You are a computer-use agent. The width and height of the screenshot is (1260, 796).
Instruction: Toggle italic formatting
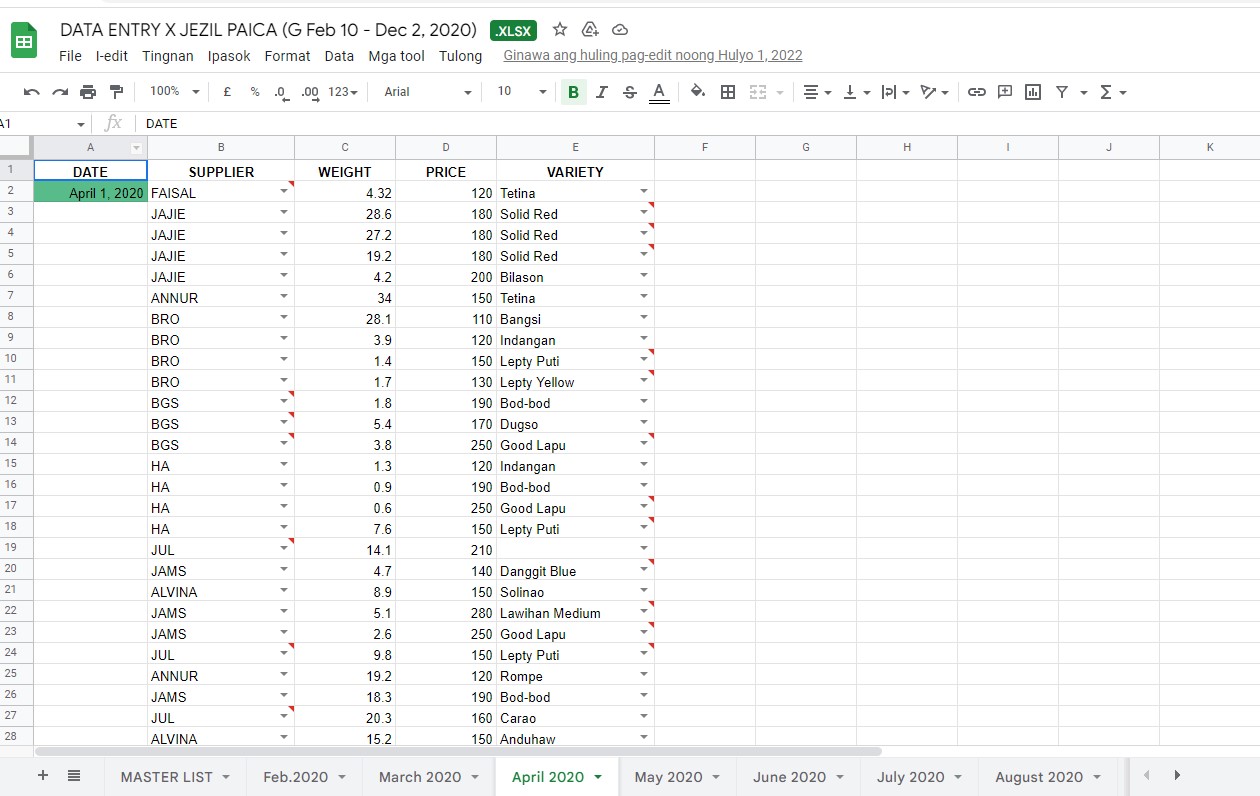pyautogui.click(x=601, y=92)
